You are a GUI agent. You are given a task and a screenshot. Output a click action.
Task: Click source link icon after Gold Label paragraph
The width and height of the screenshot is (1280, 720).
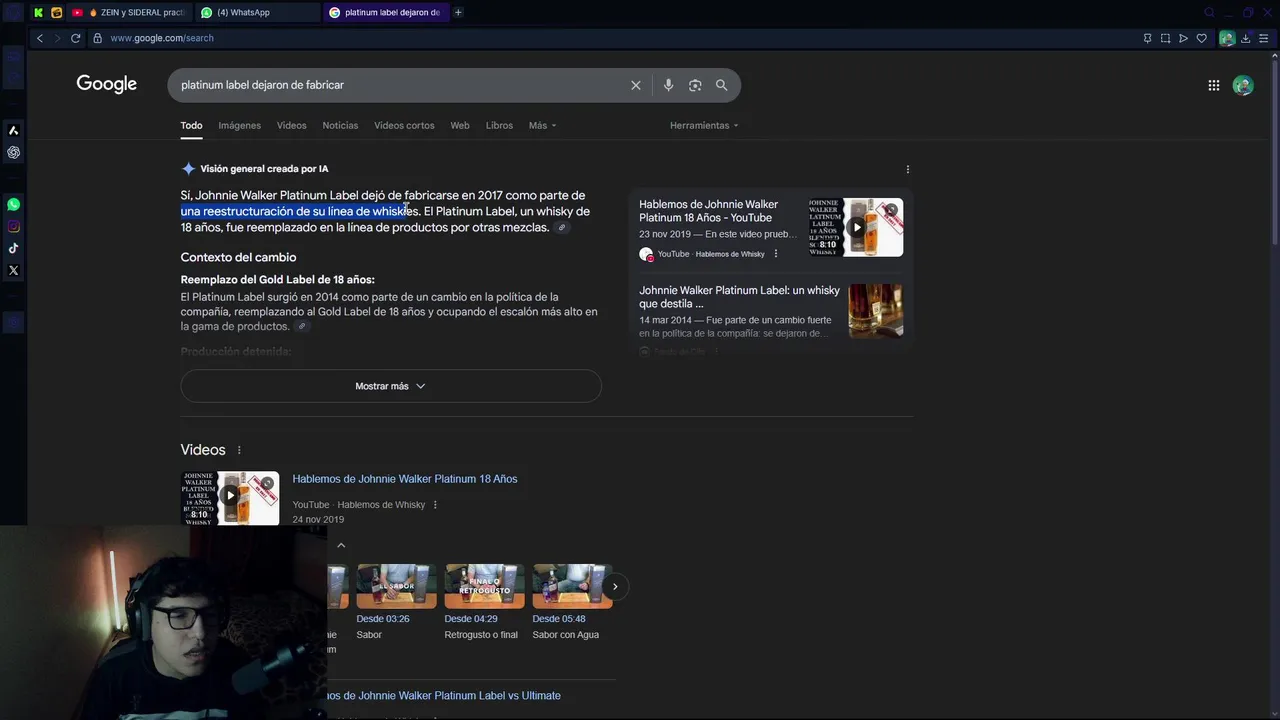[x=301, y=327]
